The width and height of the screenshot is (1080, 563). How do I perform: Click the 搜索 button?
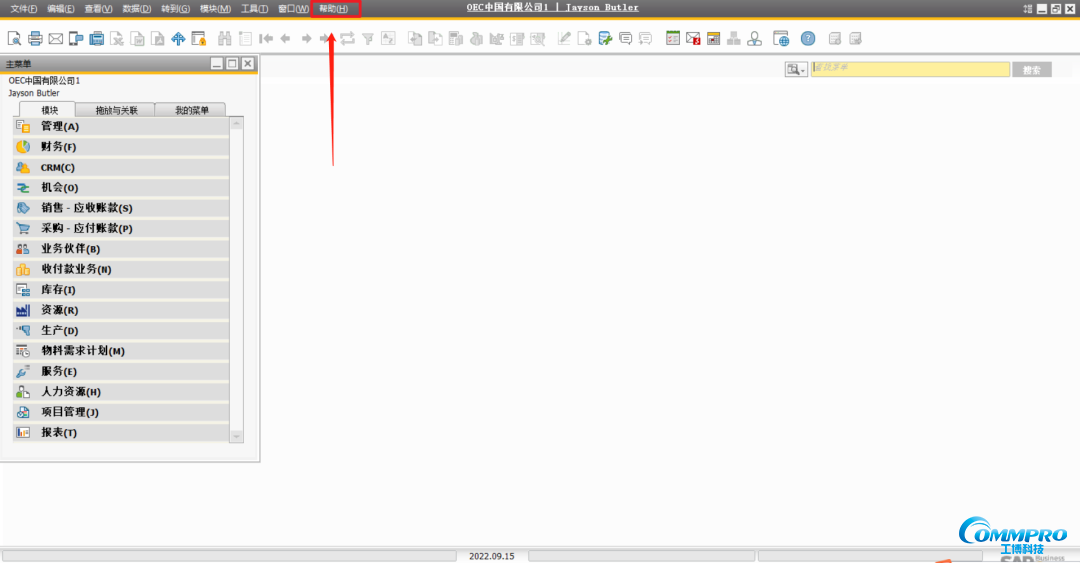[x=1032, y=70]
